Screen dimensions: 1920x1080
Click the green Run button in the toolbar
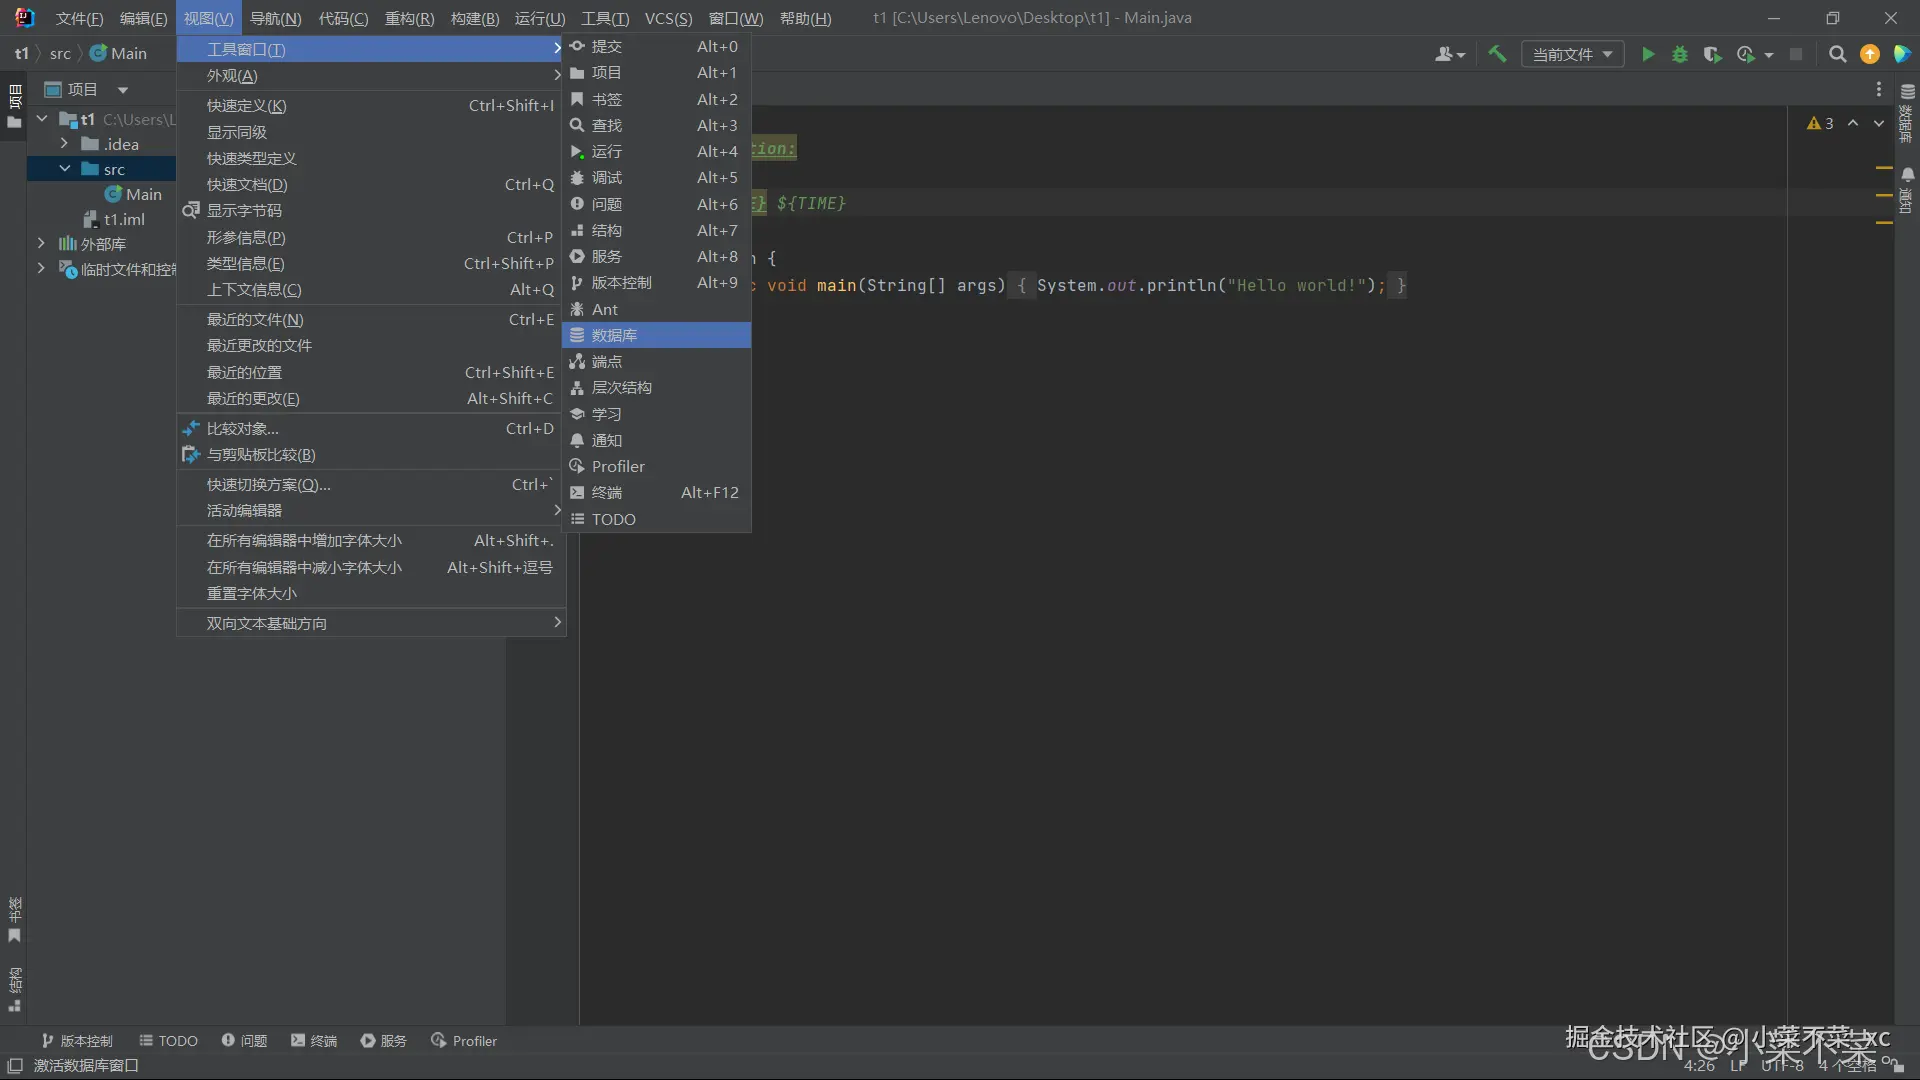(x=1648, y=54)
